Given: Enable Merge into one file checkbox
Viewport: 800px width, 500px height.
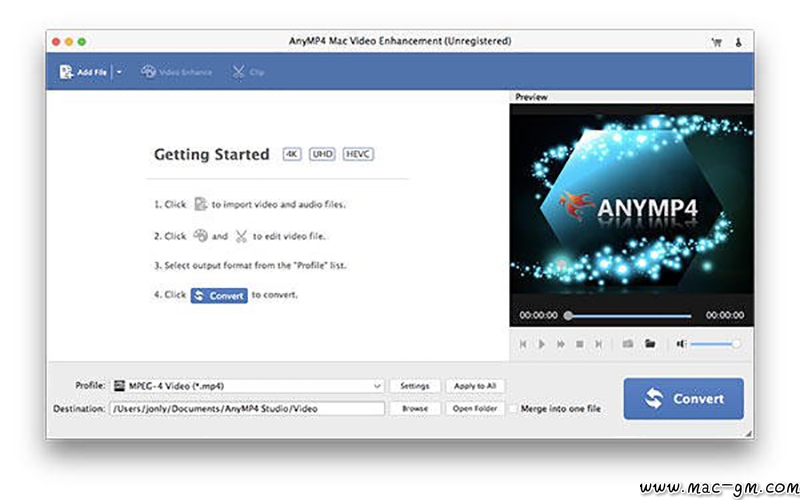Looking at the screenshot, I should pos(513,409).
